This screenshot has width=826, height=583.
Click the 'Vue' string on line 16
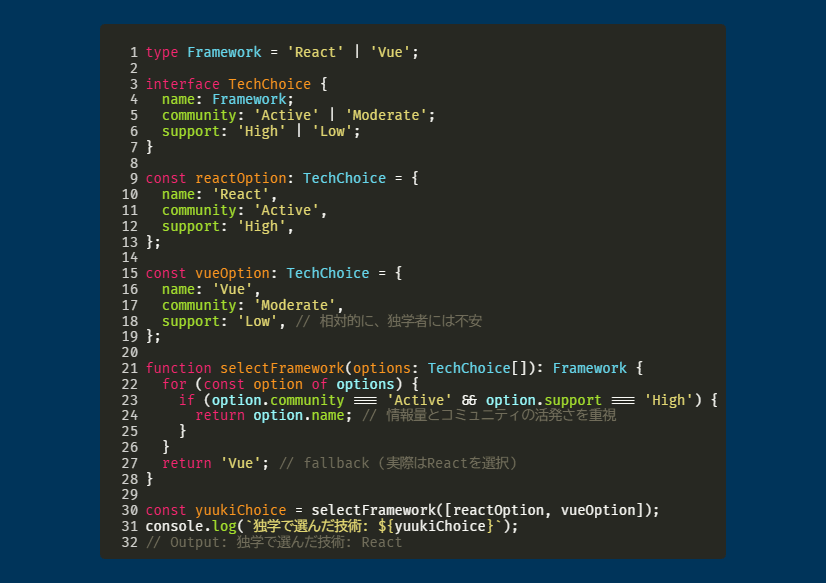click(232, 289)
